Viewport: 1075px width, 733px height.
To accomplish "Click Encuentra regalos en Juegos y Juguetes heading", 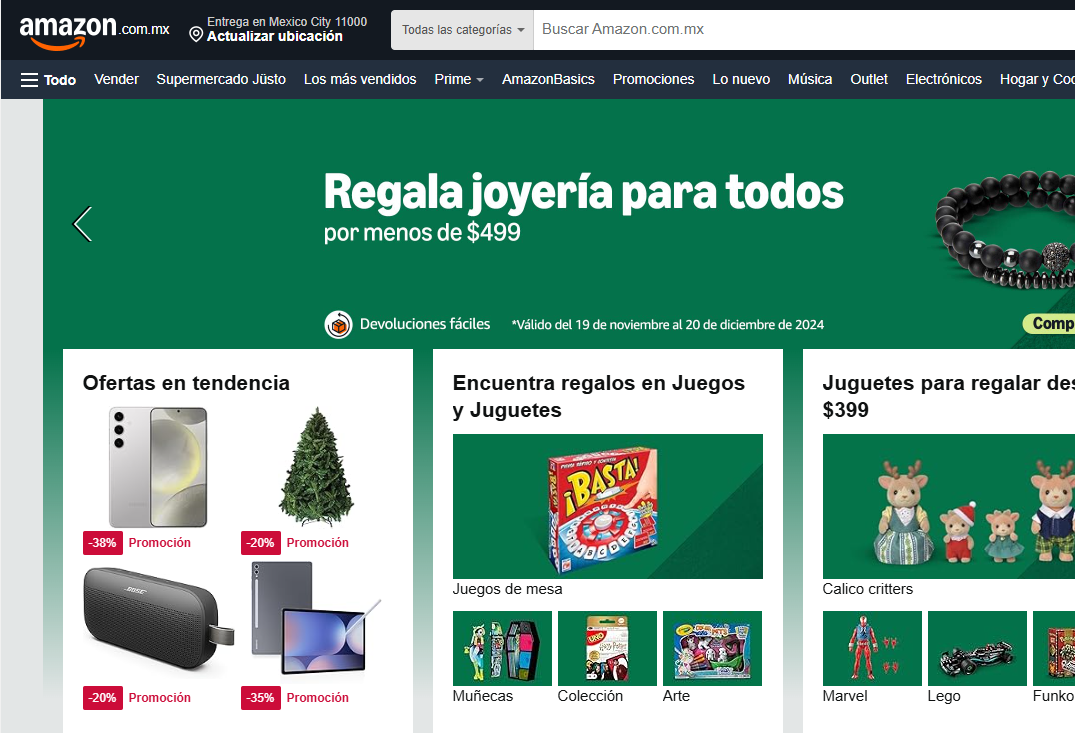I will (599, 396).
